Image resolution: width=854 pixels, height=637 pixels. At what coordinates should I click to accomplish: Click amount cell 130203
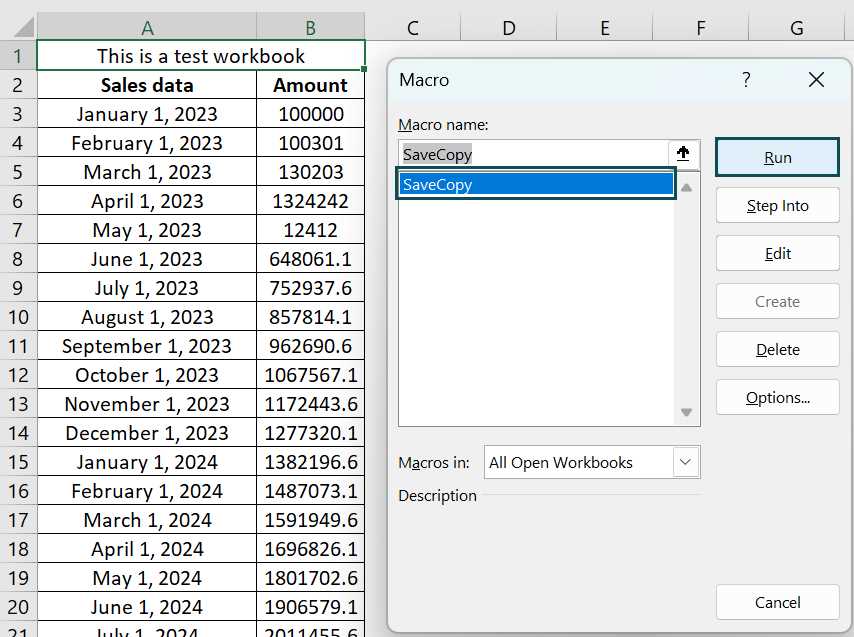coord(310,172)
